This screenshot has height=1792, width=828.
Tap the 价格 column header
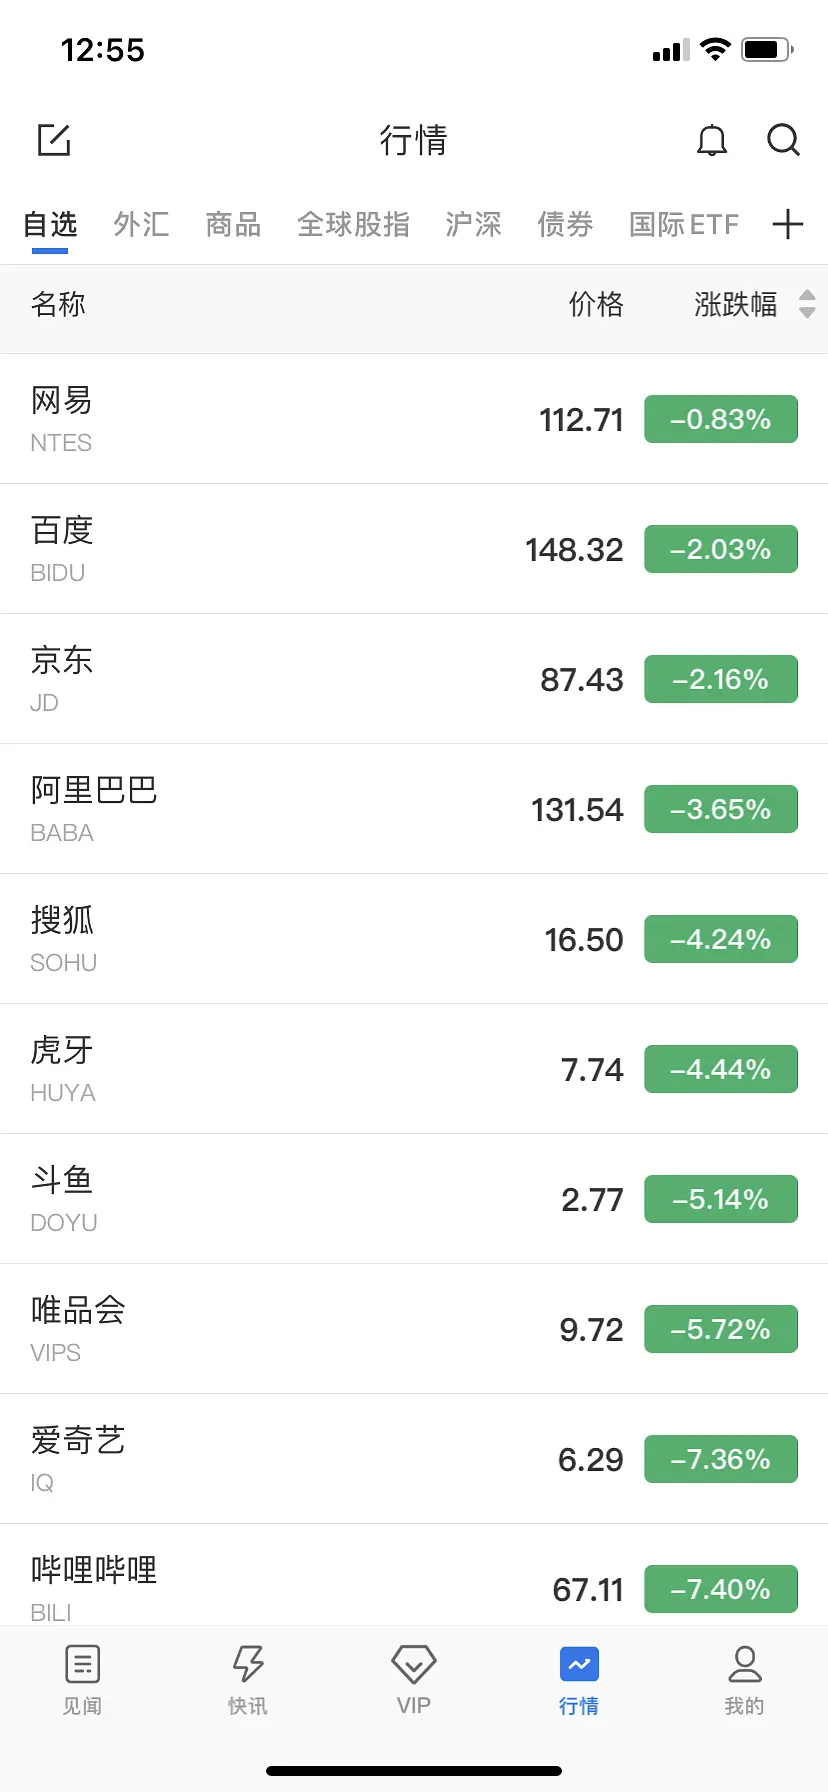click(x=596, y=304)
